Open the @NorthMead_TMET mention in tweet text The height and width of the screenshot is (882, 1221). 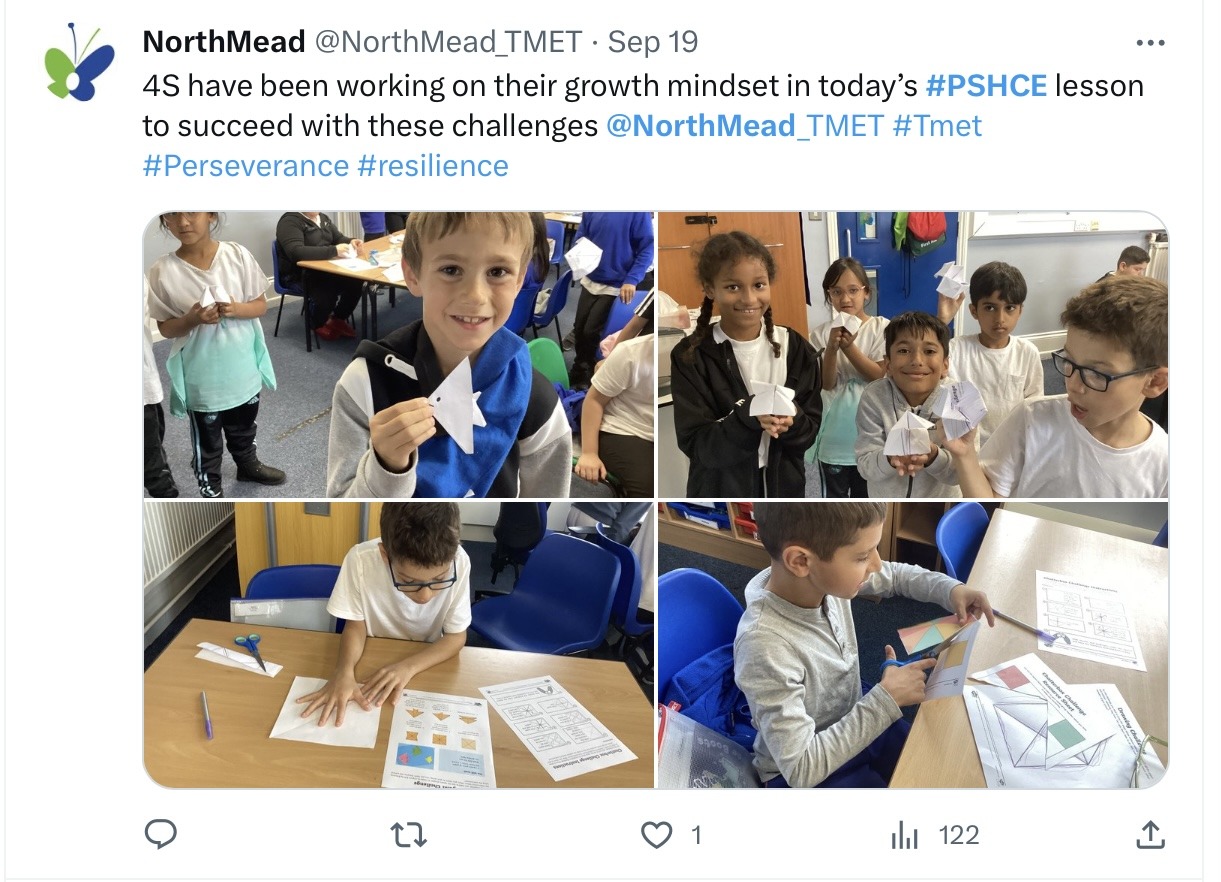(745, 126)
